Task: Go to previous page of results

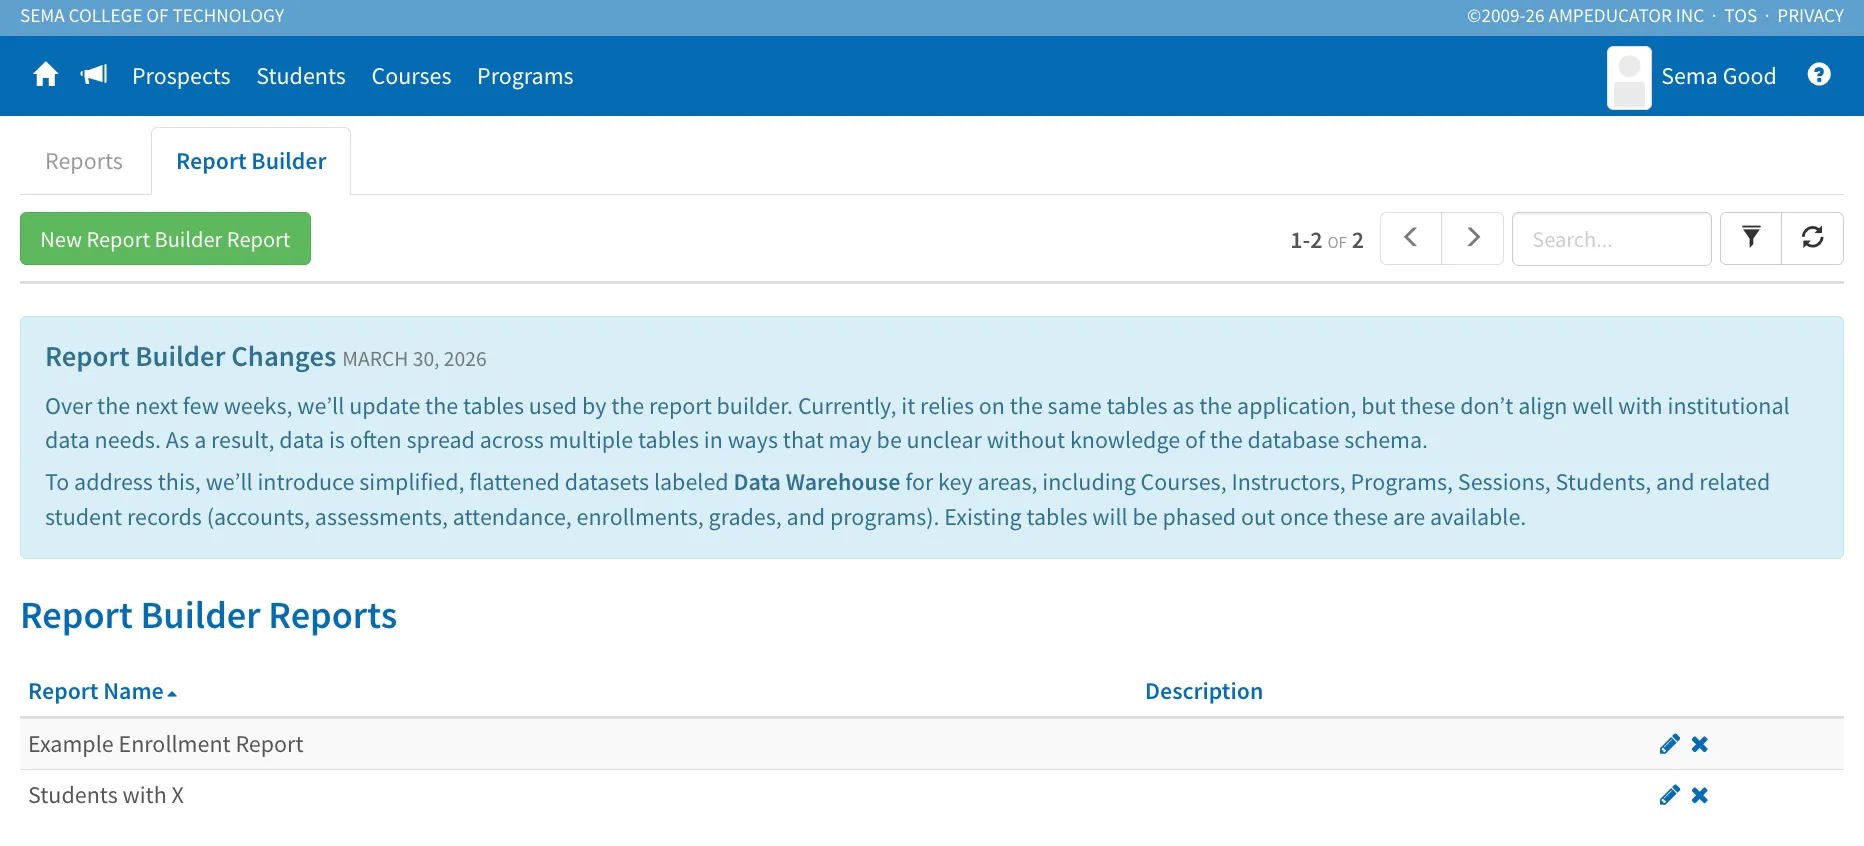Action: [1411, 238]
